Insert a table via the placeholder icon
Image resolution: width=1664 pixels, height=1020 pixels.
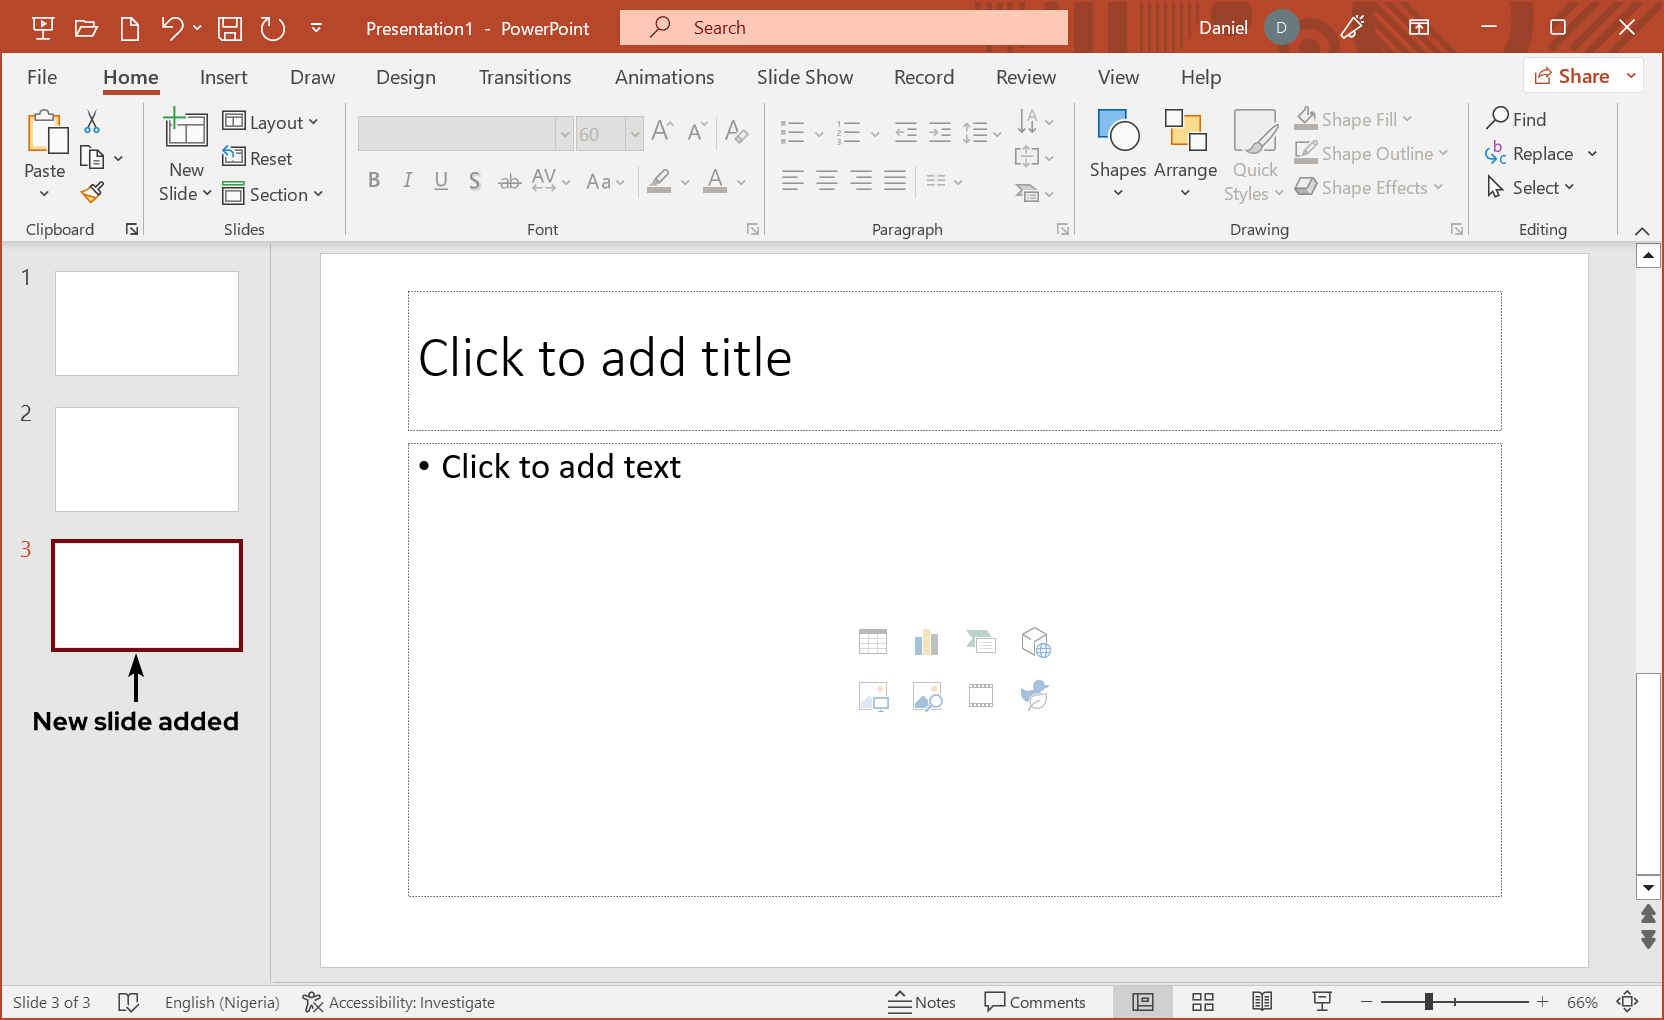(873, 641)
